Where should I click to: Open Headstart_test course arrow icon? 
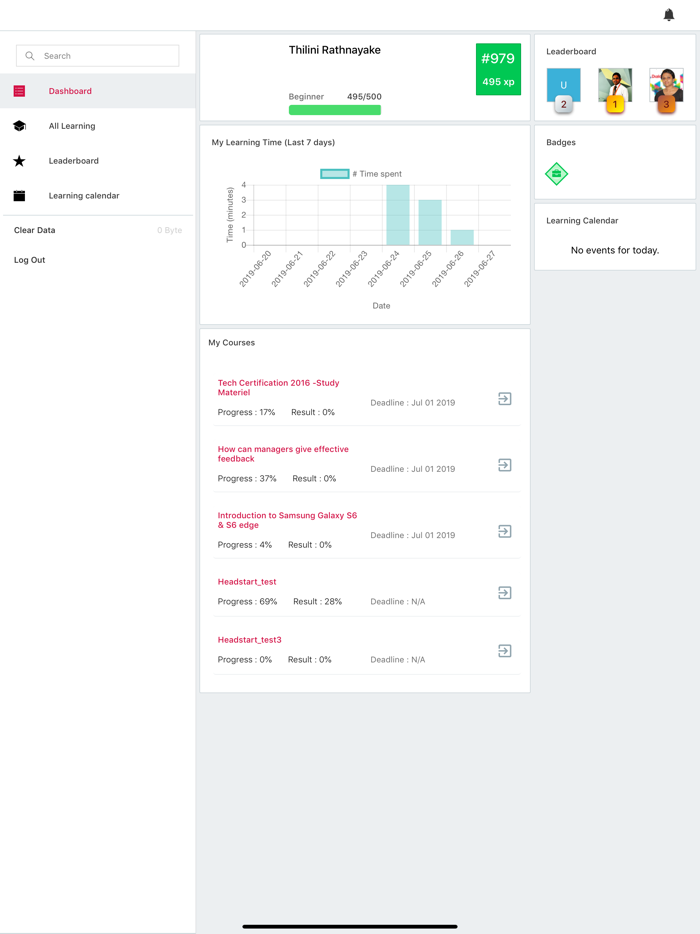tap(505, 592)
